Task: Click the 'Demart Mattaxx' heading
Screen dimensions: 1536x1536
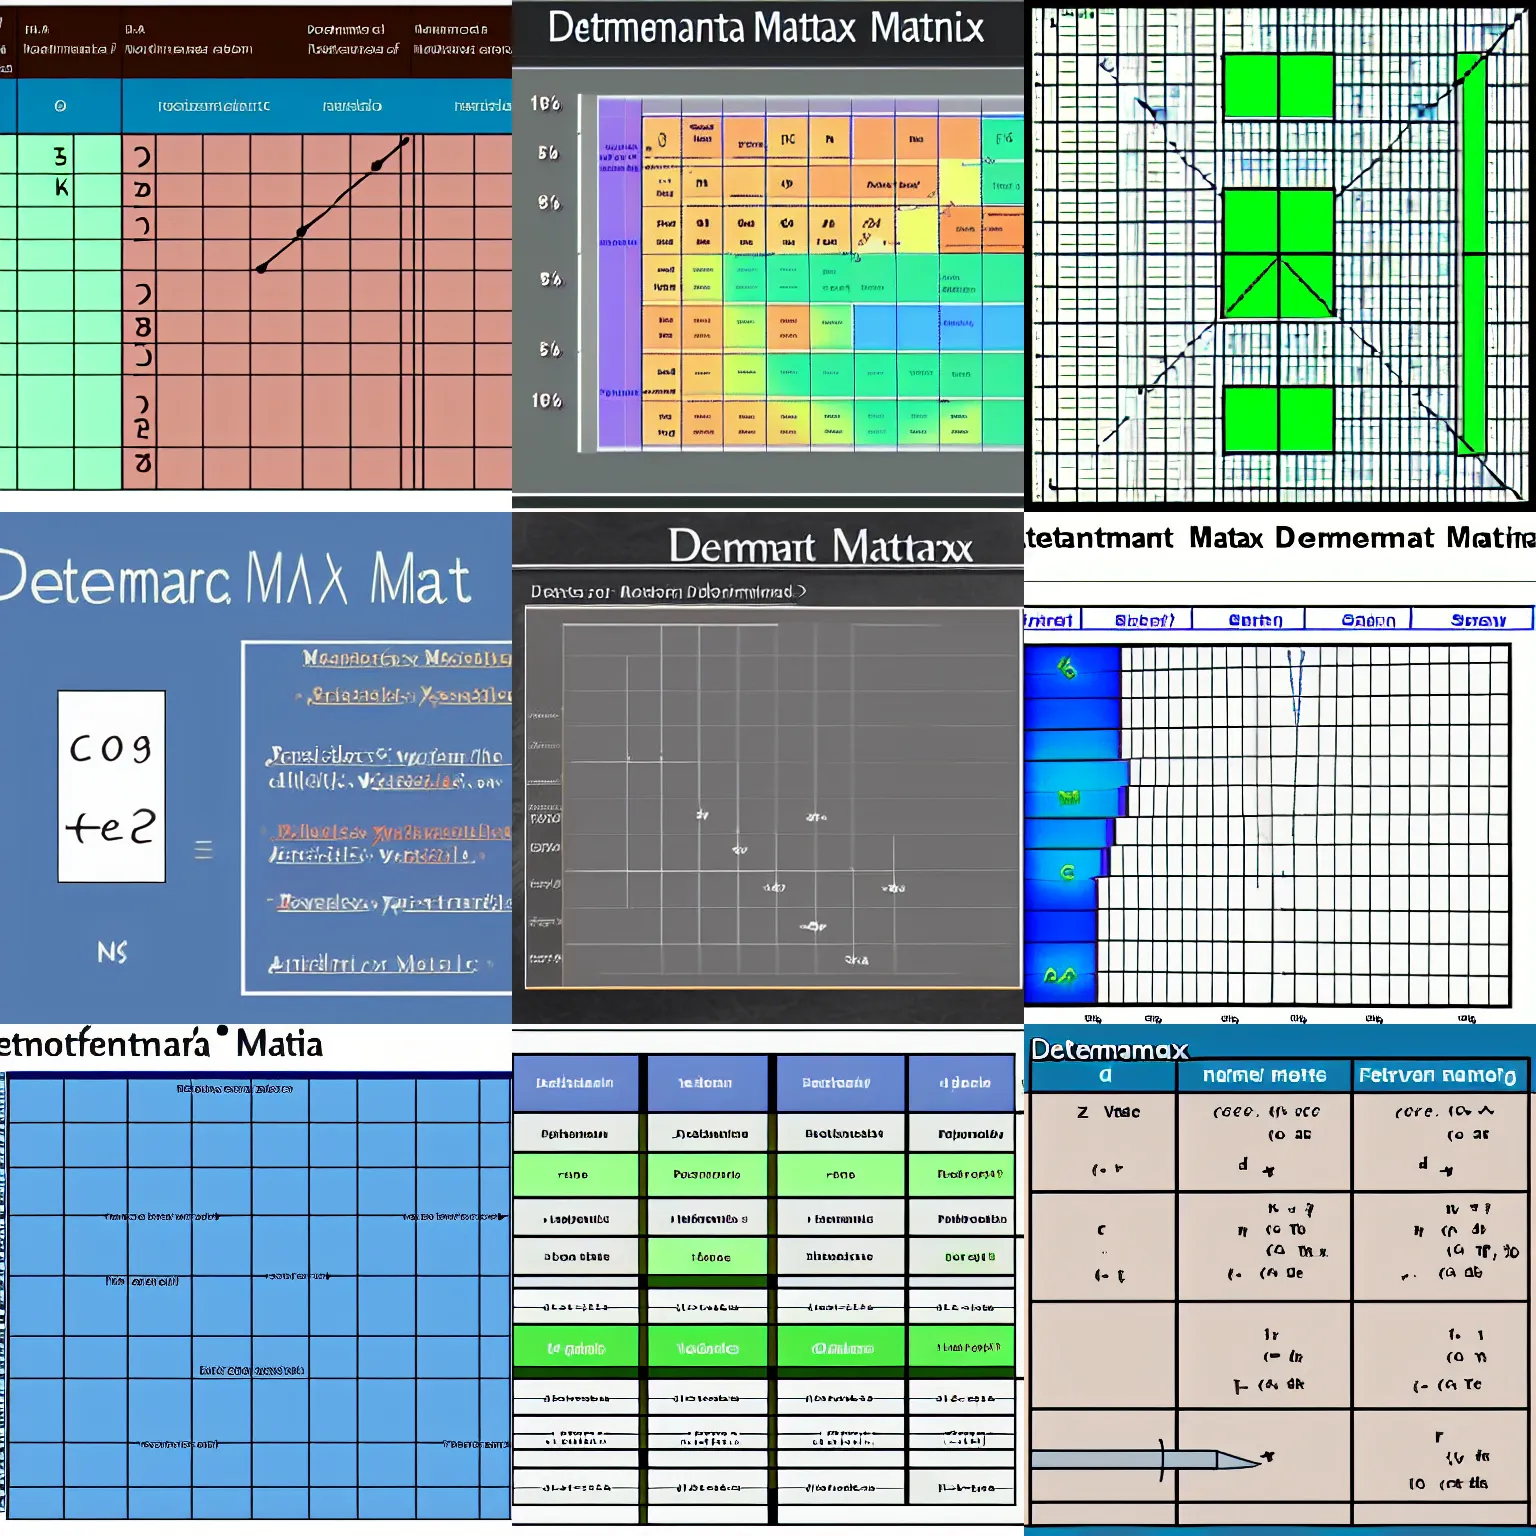Action: (x=820, y=546)
